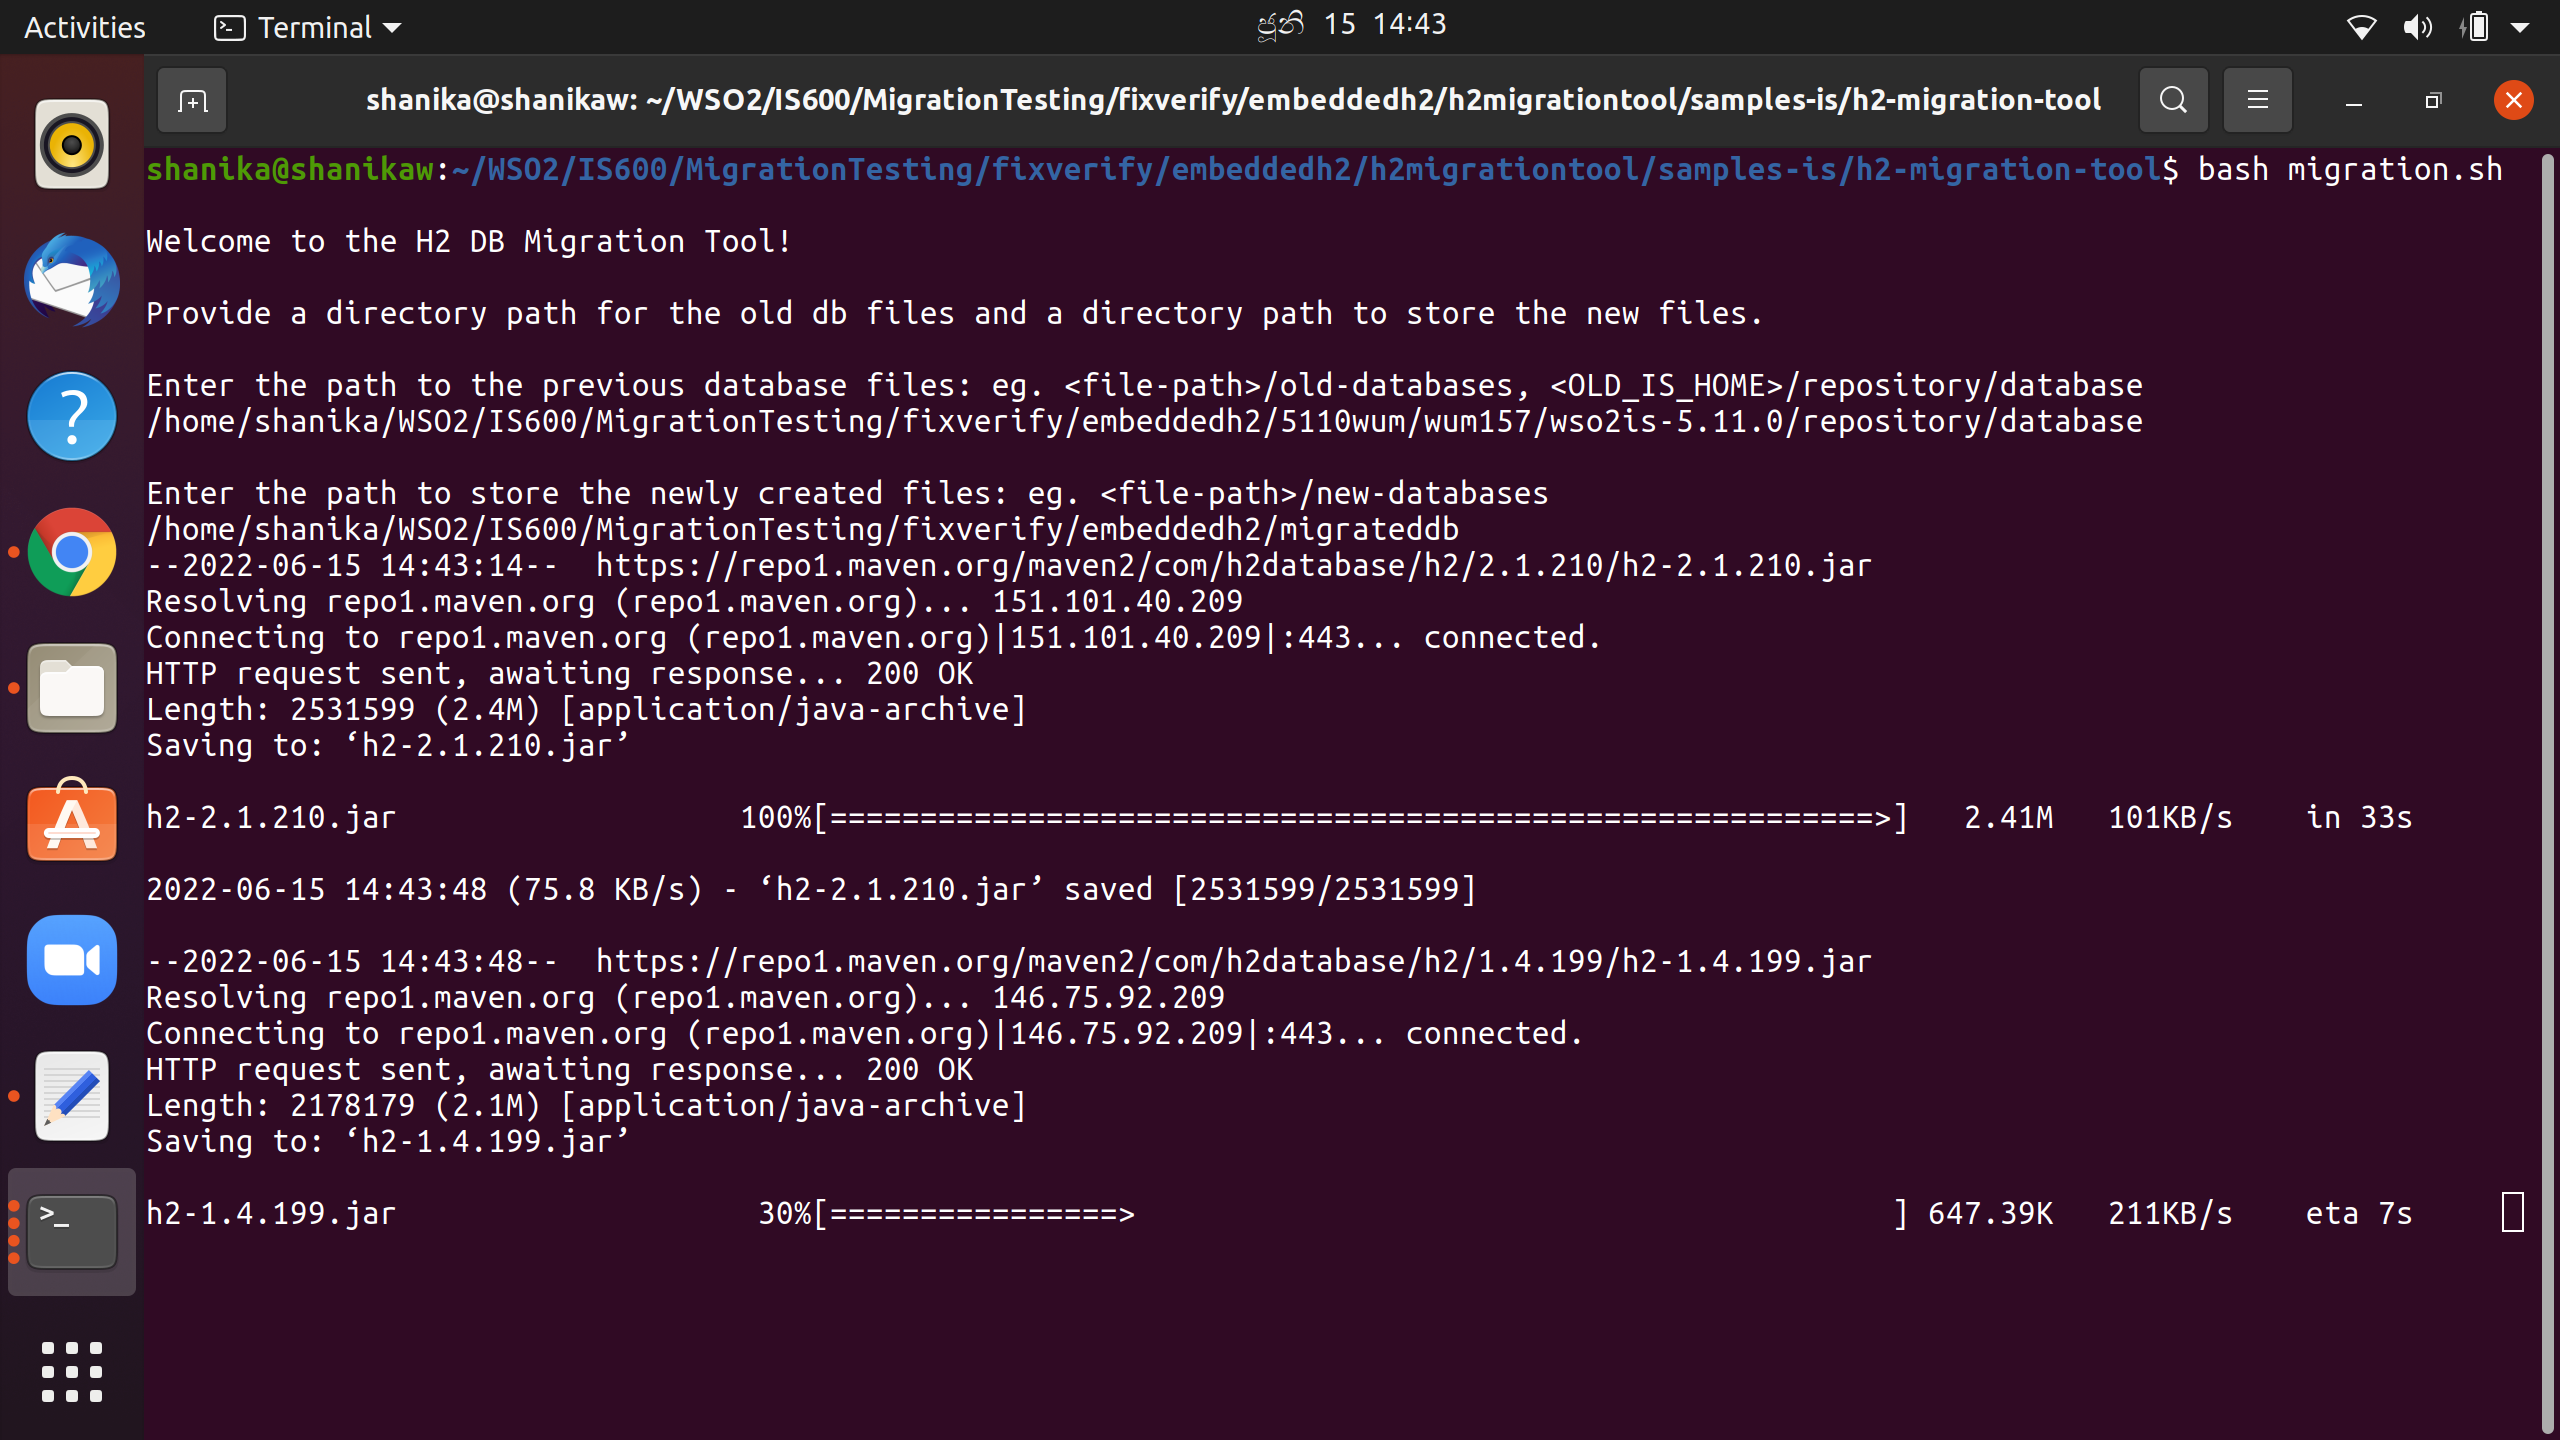Open the Files application

[71, 688]
